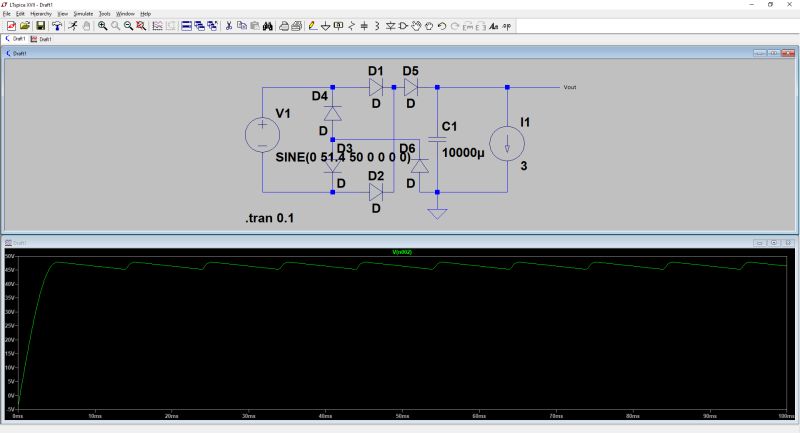Open the Simulate menu
Screen dimensions: 800x433
[83, 14]
